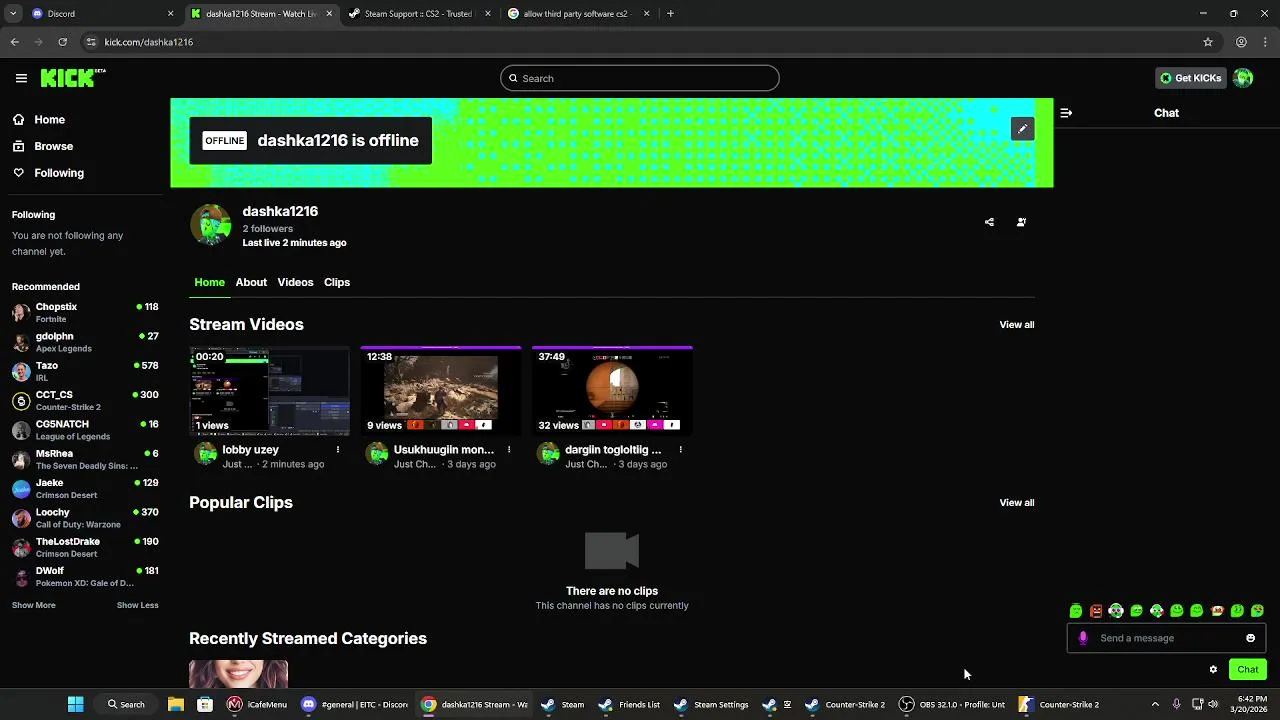Open the emoji picker in message box

(x=1250, y=638)
